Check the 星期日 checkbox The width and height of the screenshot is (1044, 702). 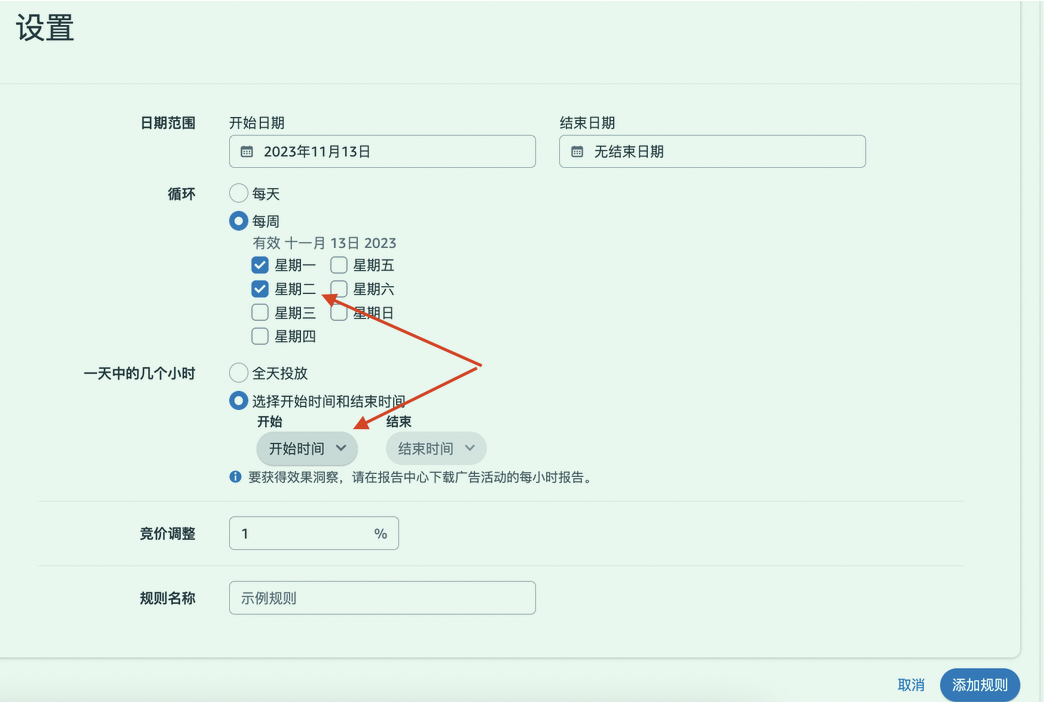(338, 312)
